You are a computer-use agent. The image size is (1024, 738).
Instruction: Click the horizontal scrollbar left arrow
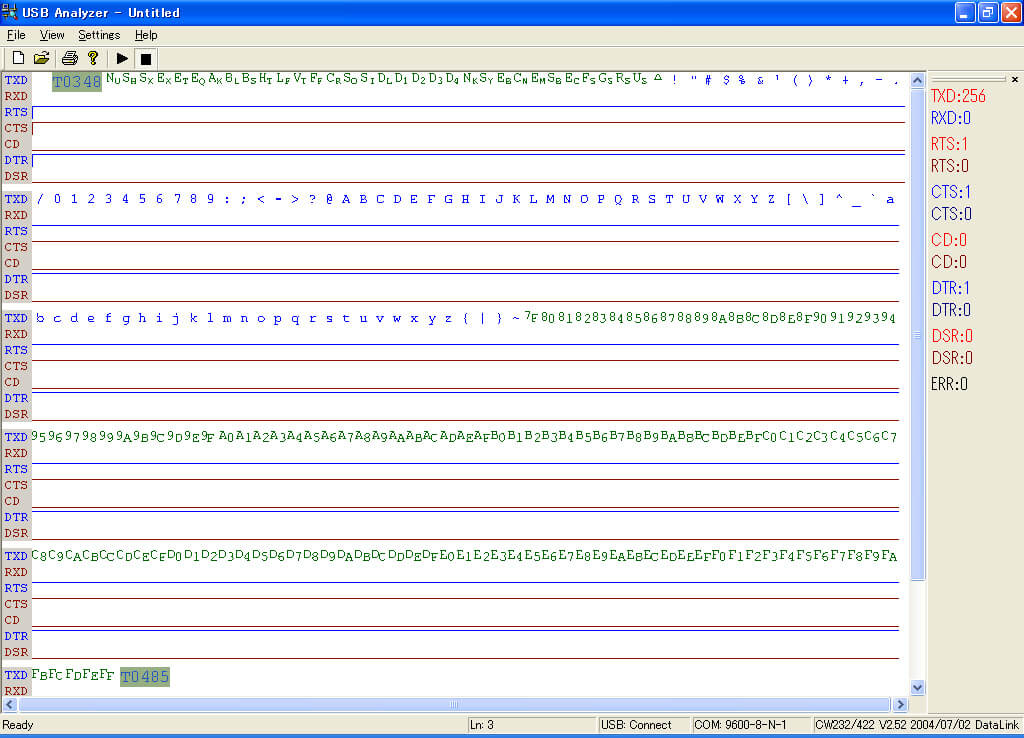[x=10, y=705]
